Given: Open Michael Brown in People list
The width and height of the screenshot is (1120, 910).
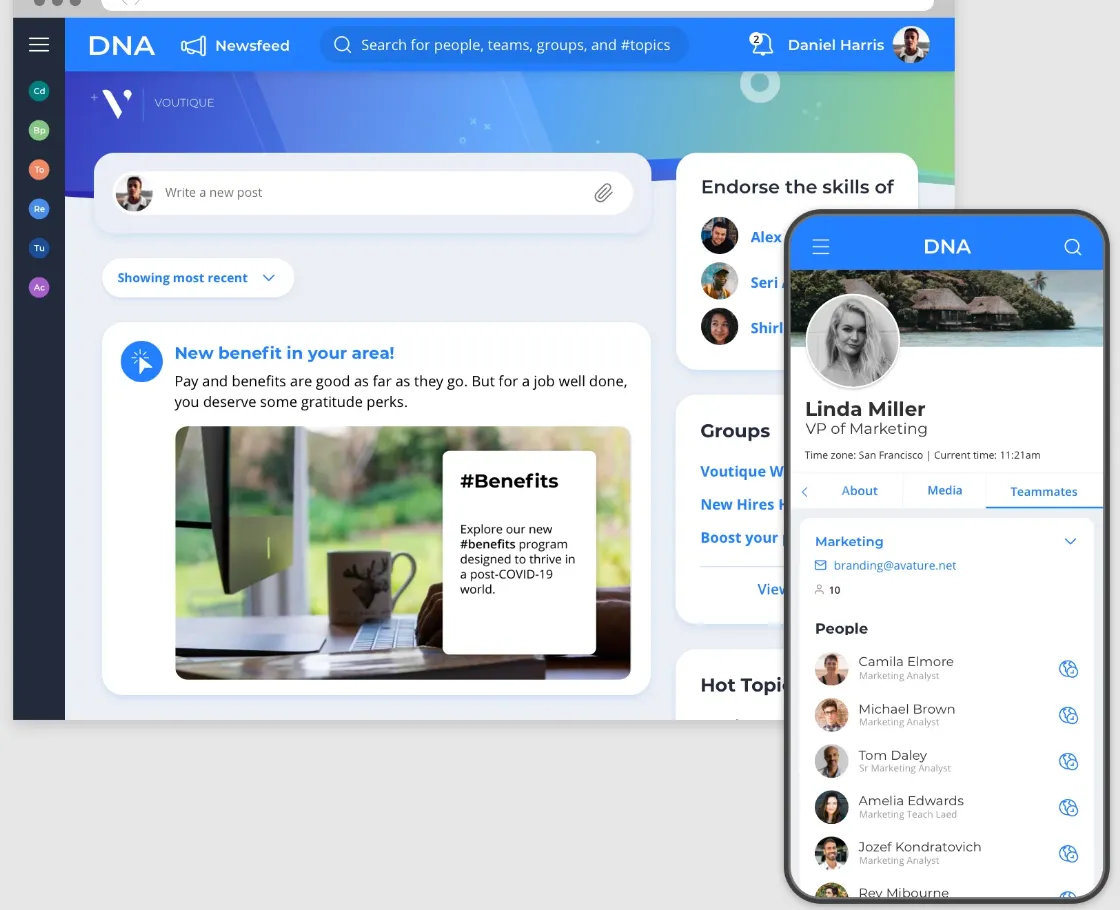Looking at the screenshot, I should tap(906, 709).
